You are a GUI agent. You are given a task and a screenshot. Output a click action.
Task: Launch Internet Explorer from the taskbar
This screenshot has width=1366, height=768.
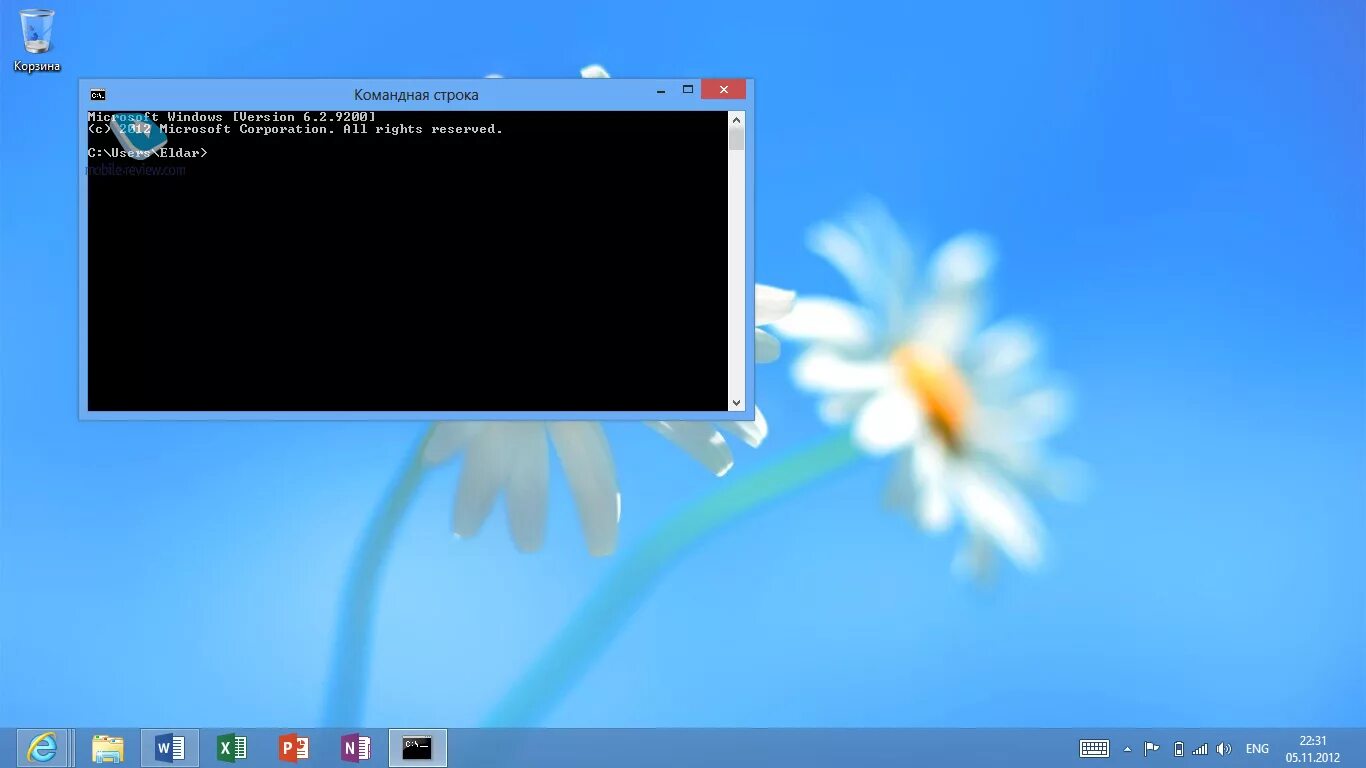click(x=40, y=747)
